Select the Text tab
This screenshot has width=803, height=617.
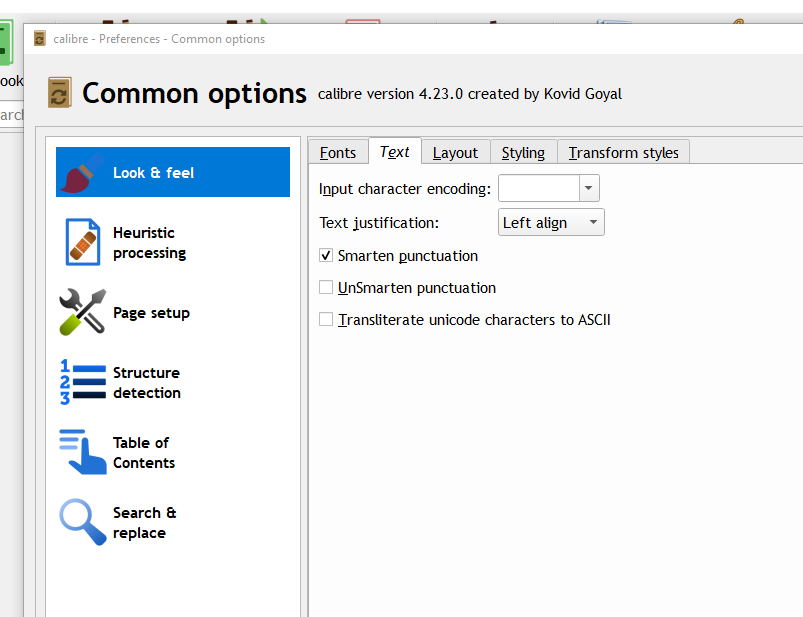tap(395, 152)
